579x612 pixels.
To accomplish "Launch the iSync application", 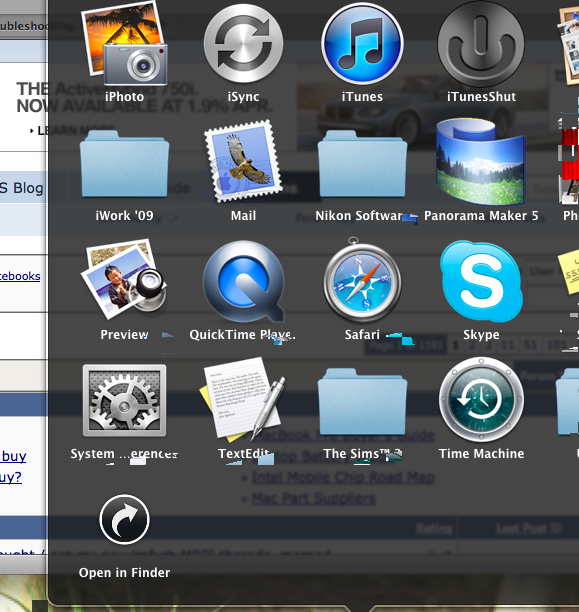I will pos(243,44).
